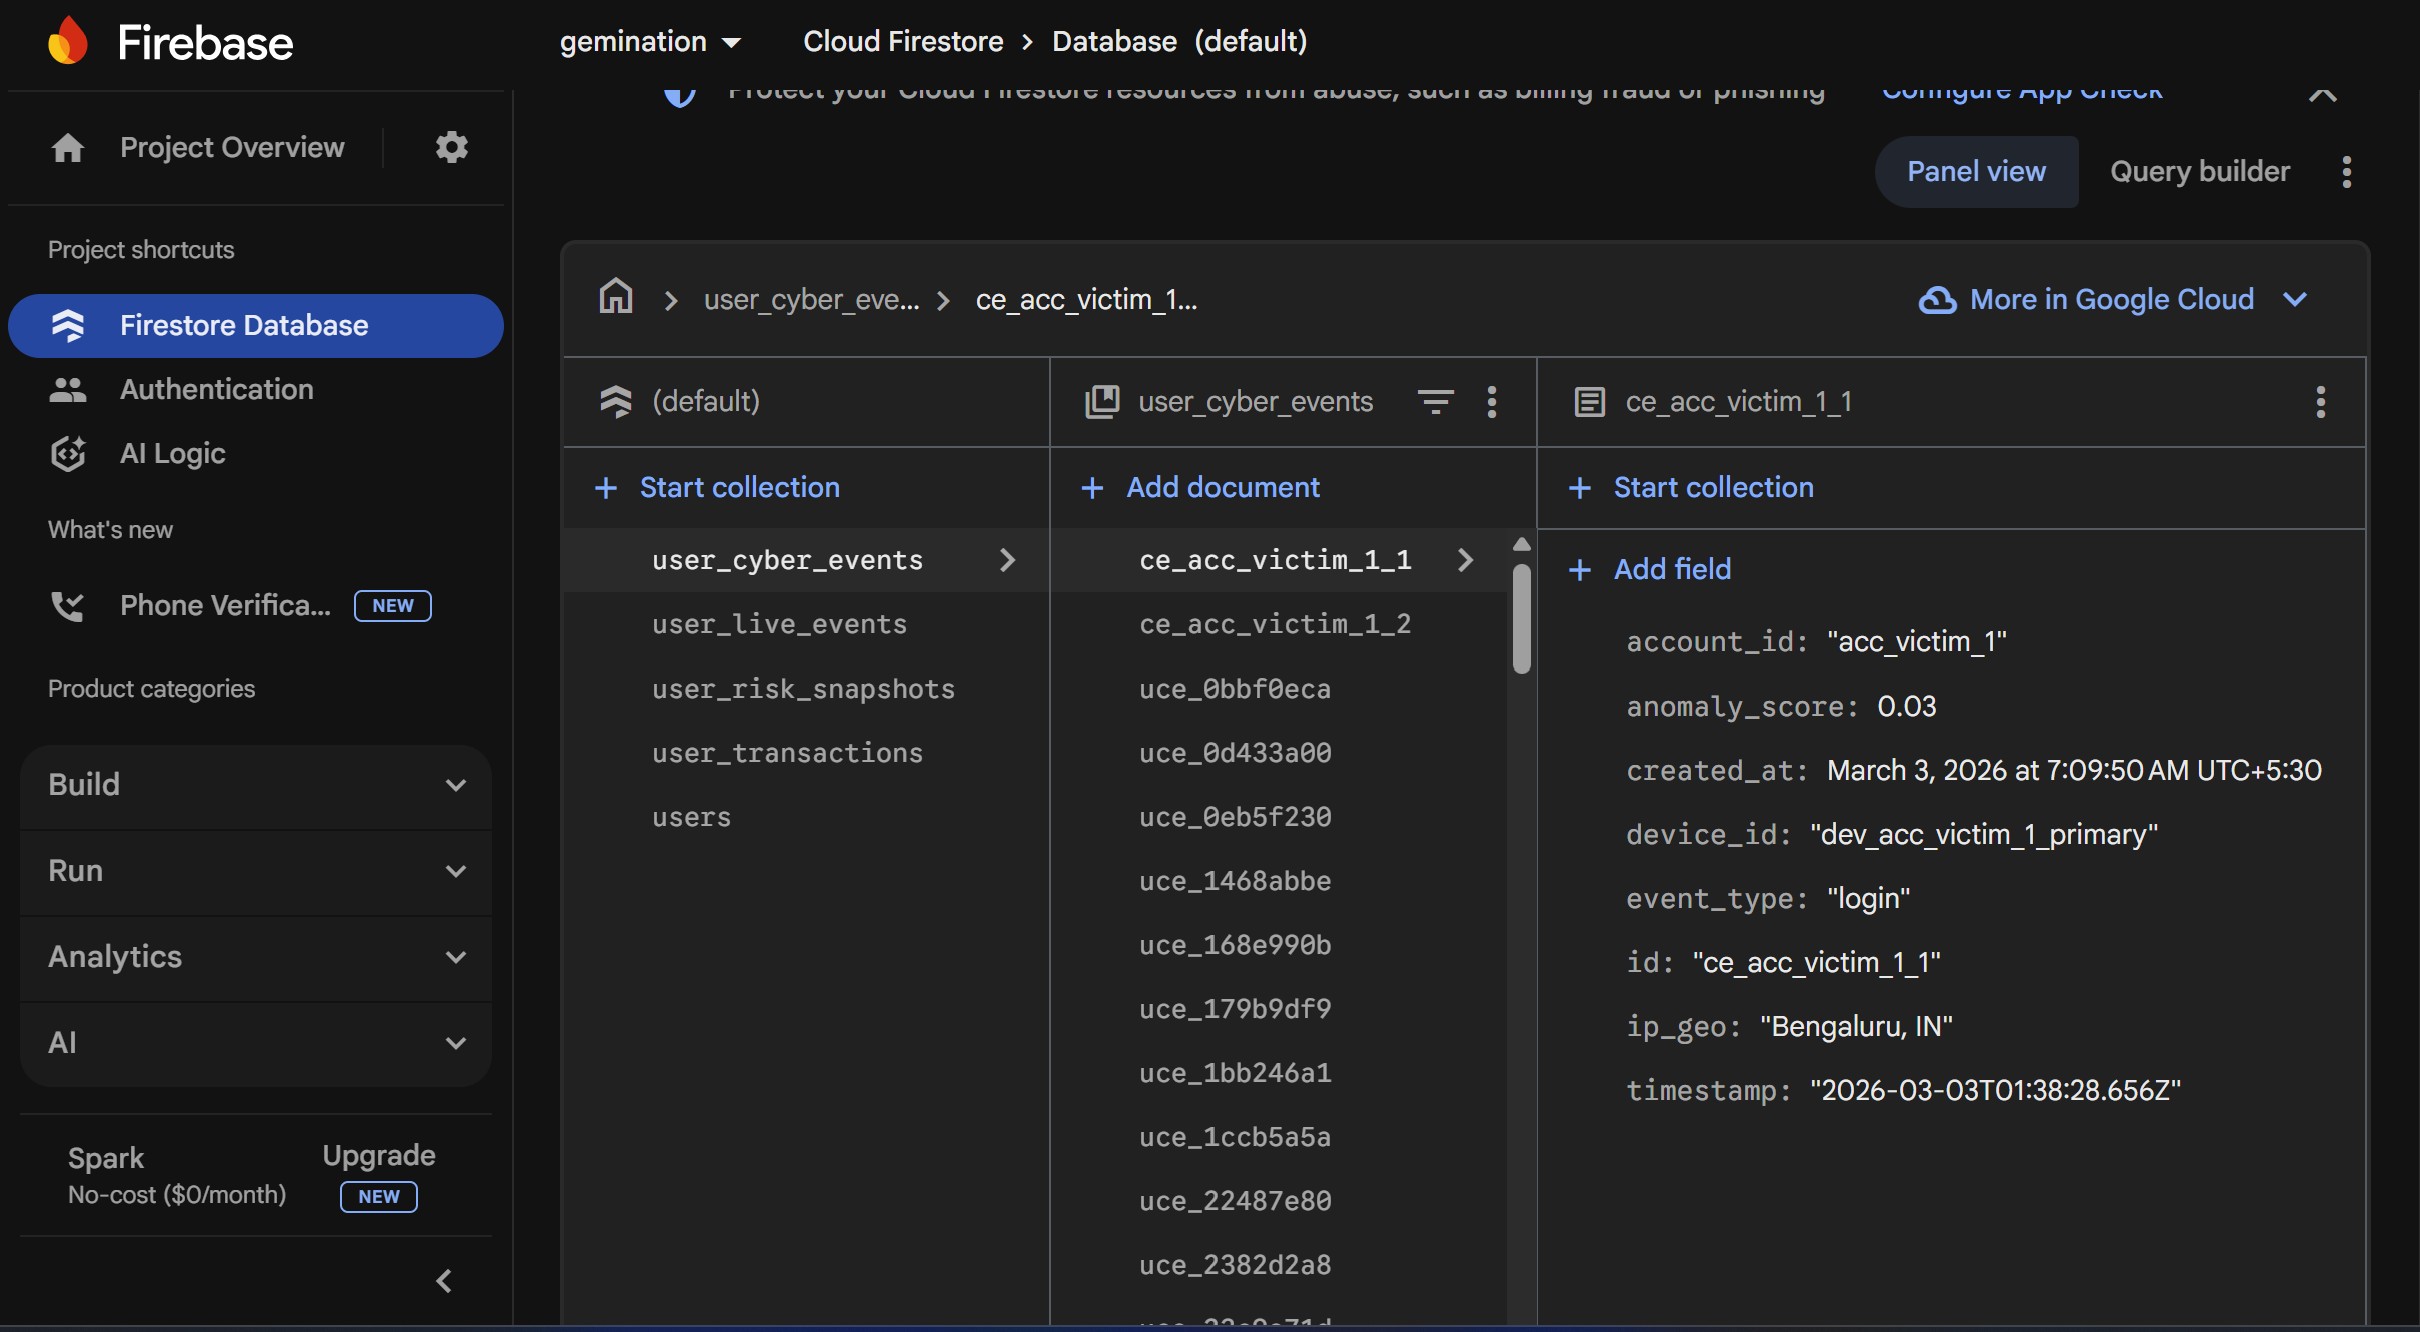Switch to Panel view
2420x1332 pixels.
(1976, 172)
